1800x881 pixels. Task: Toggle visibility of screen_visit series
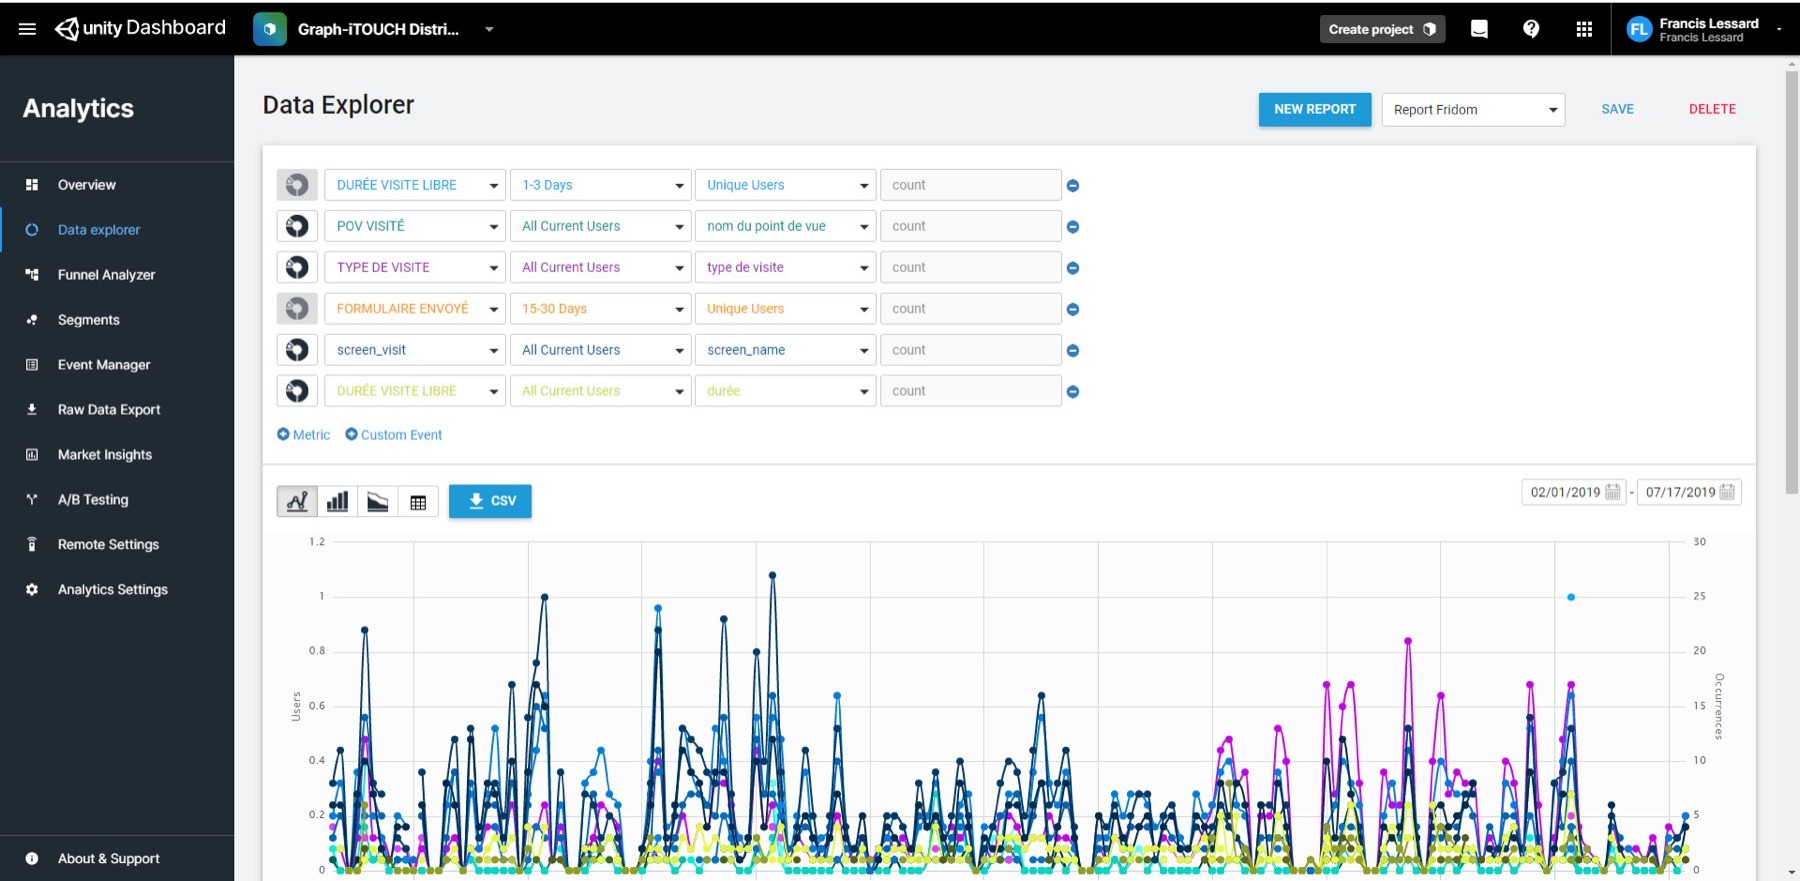tap(297, 350)
